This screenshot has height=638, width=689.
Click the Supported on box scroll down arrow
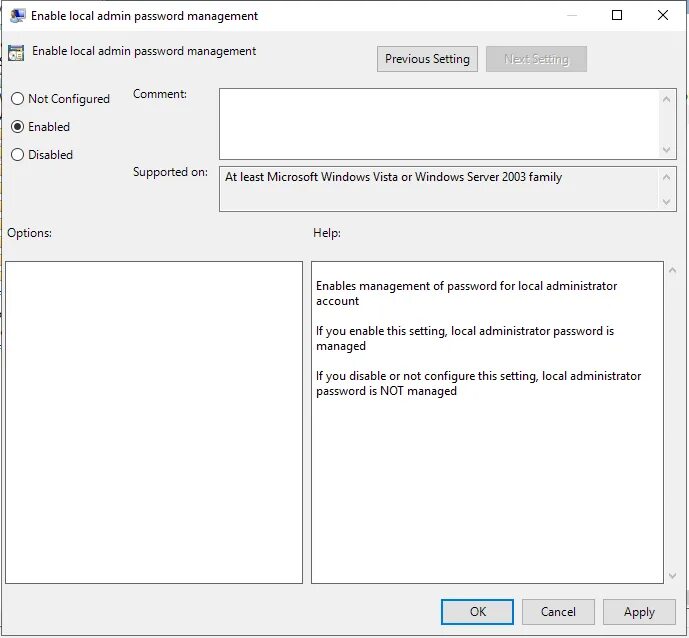click(666, 202)
